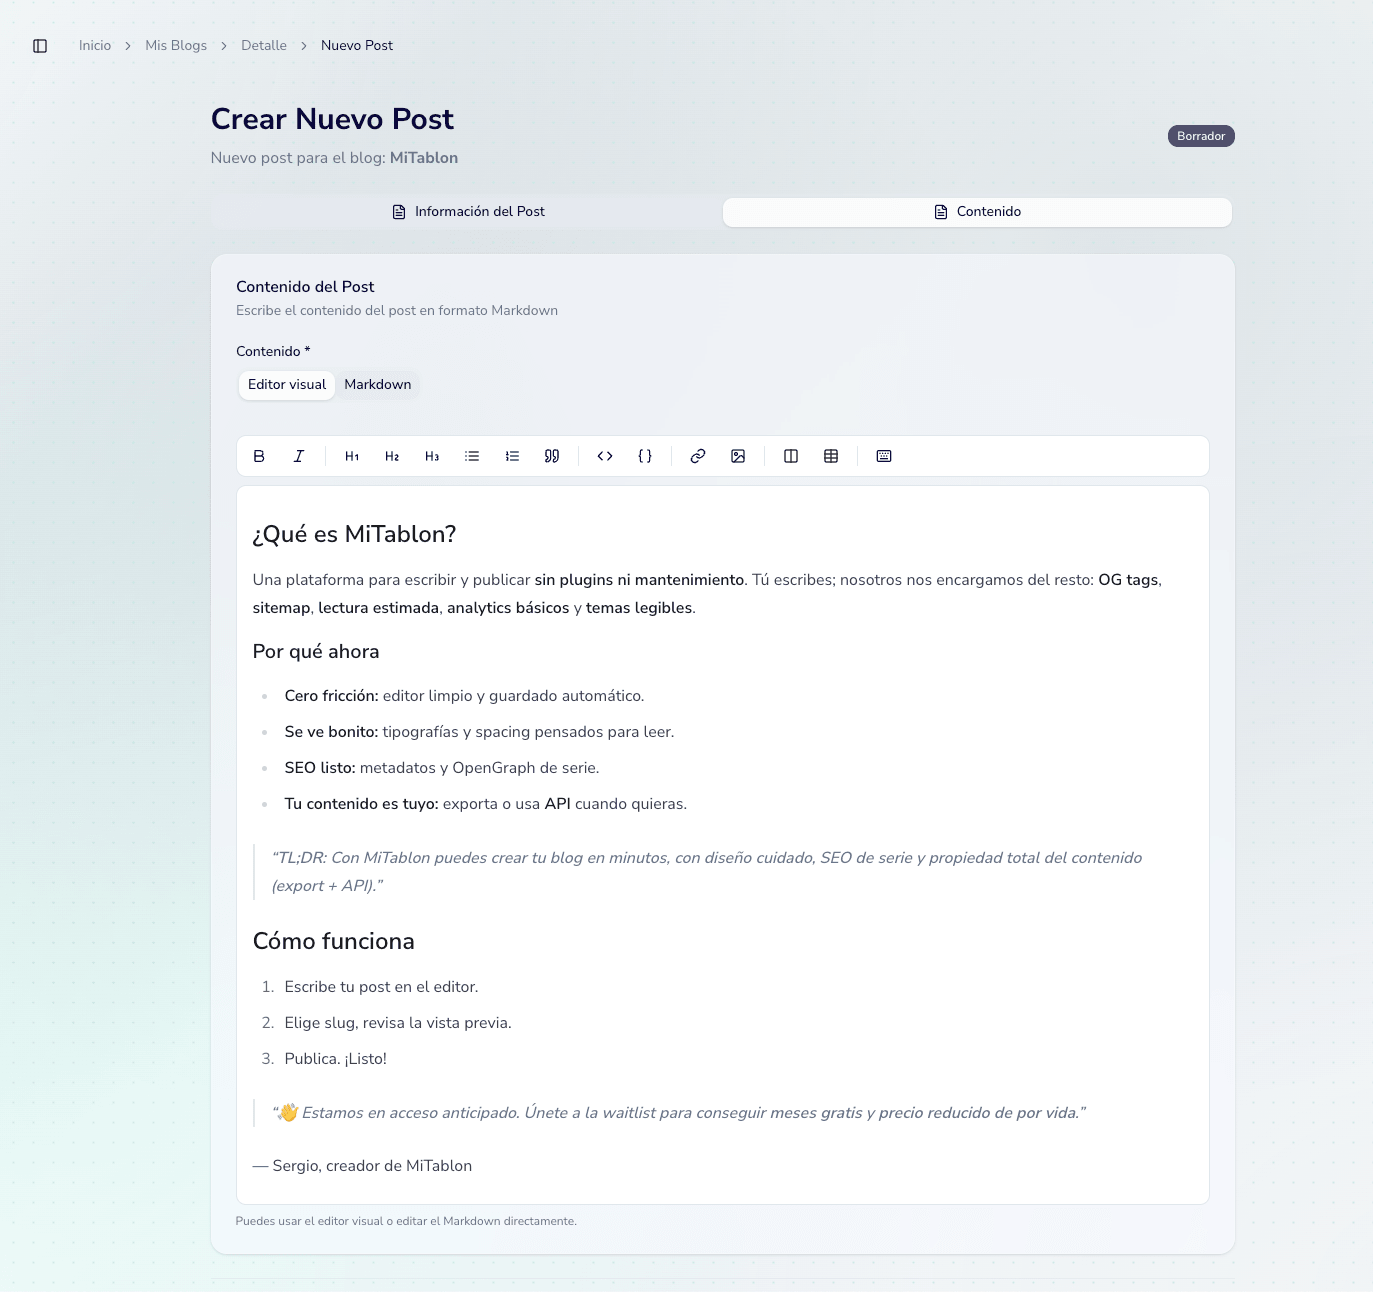Insert an image into the post
1373x1292 pixels.
point(738,456)
